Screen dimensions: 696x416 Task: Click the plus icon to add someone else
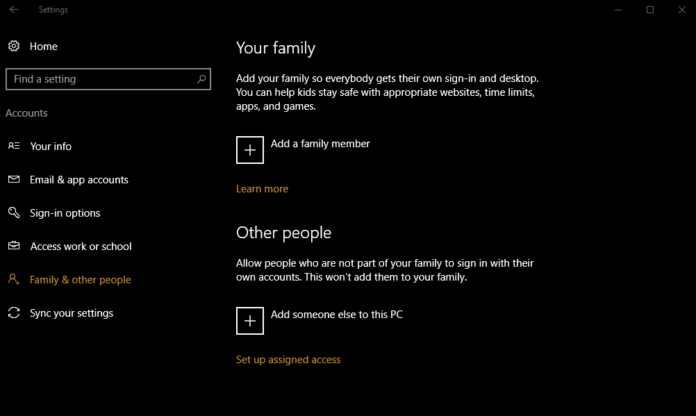pos(250,321)
